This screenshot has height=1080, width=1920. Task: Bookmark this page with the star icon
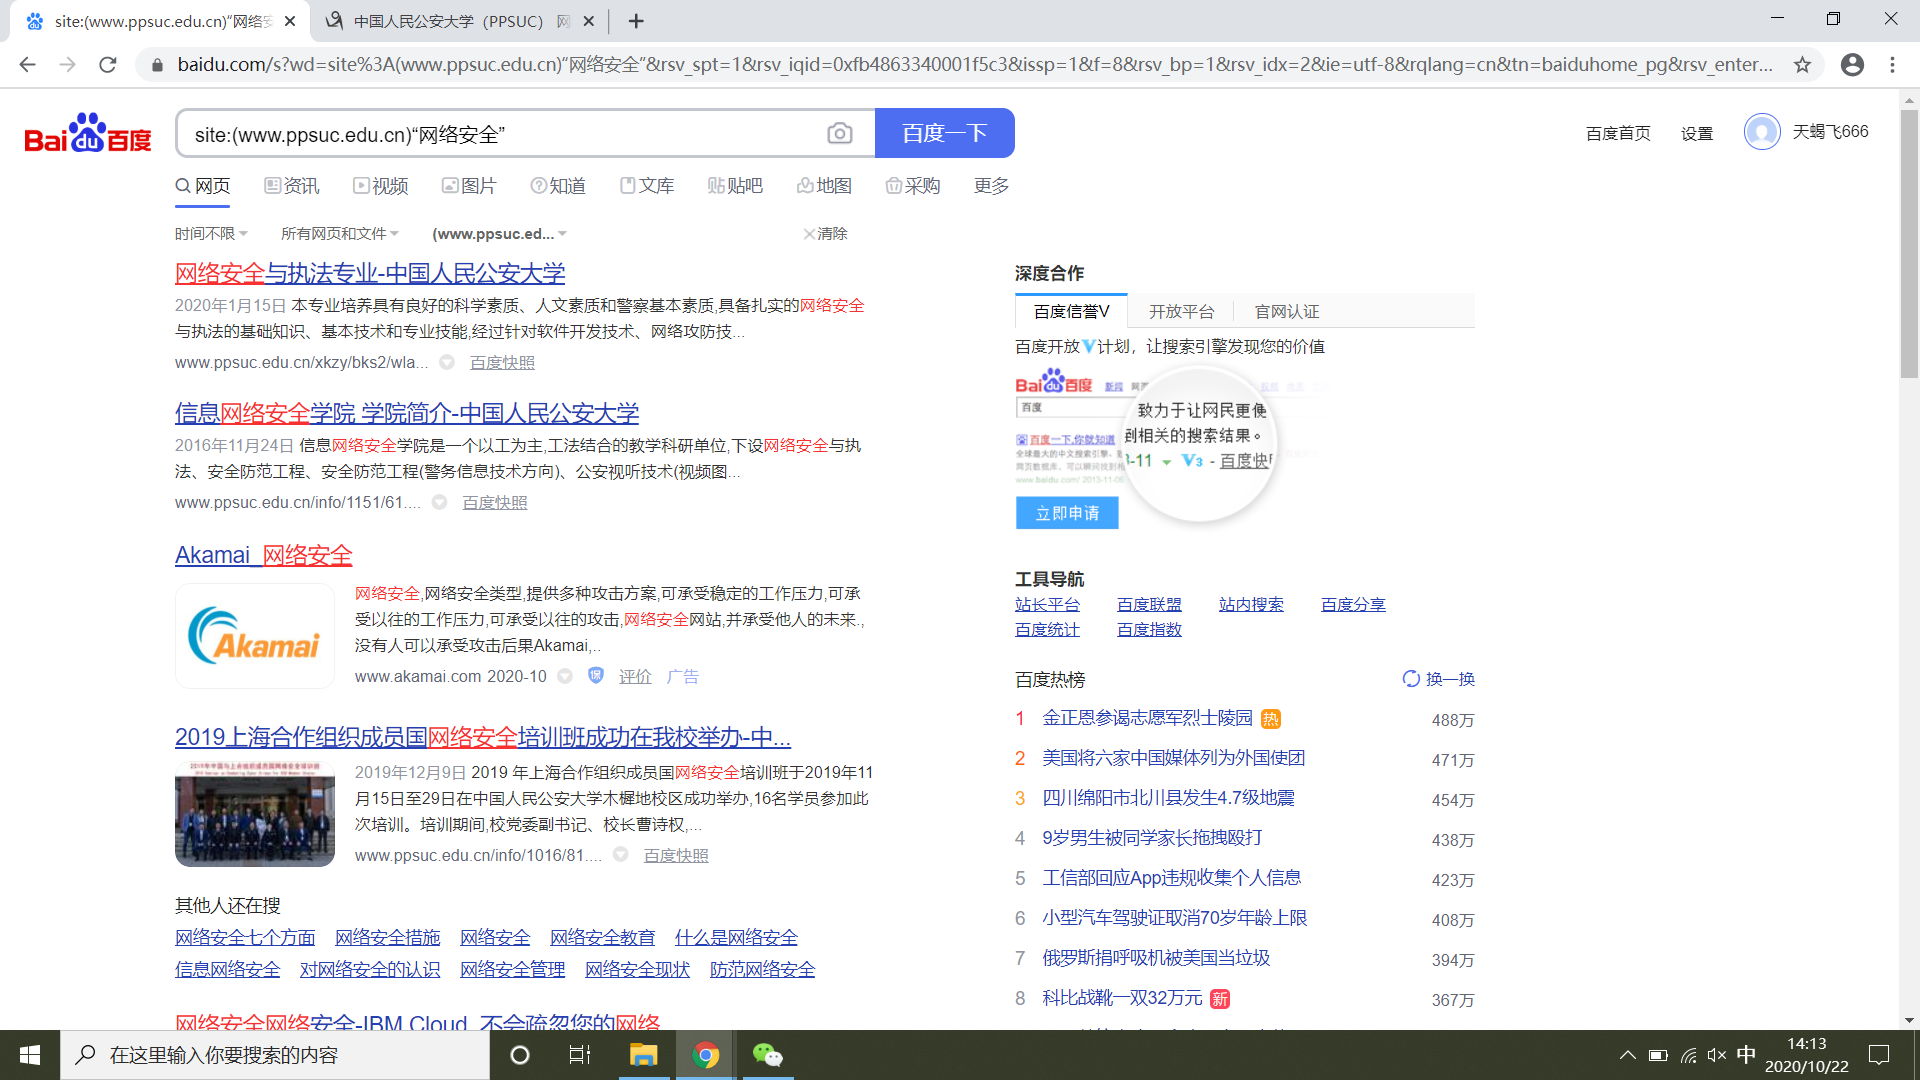pos(1802,65)
